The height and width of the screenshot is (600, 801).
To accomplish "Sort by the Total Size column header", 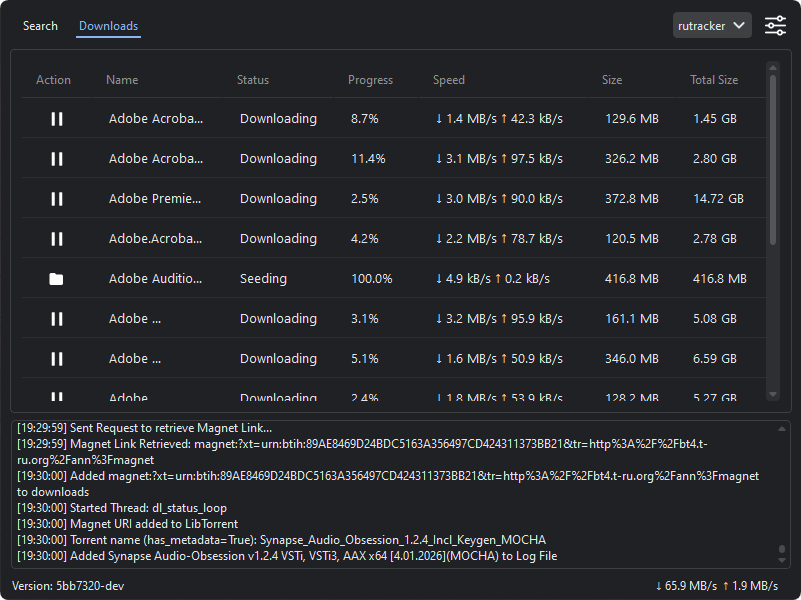I will point(714,80).
